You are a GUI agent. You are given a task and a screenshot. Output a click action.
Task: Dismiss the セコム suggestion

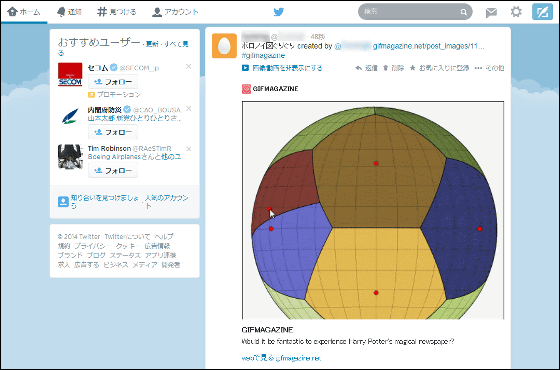[x=189, y=66]
